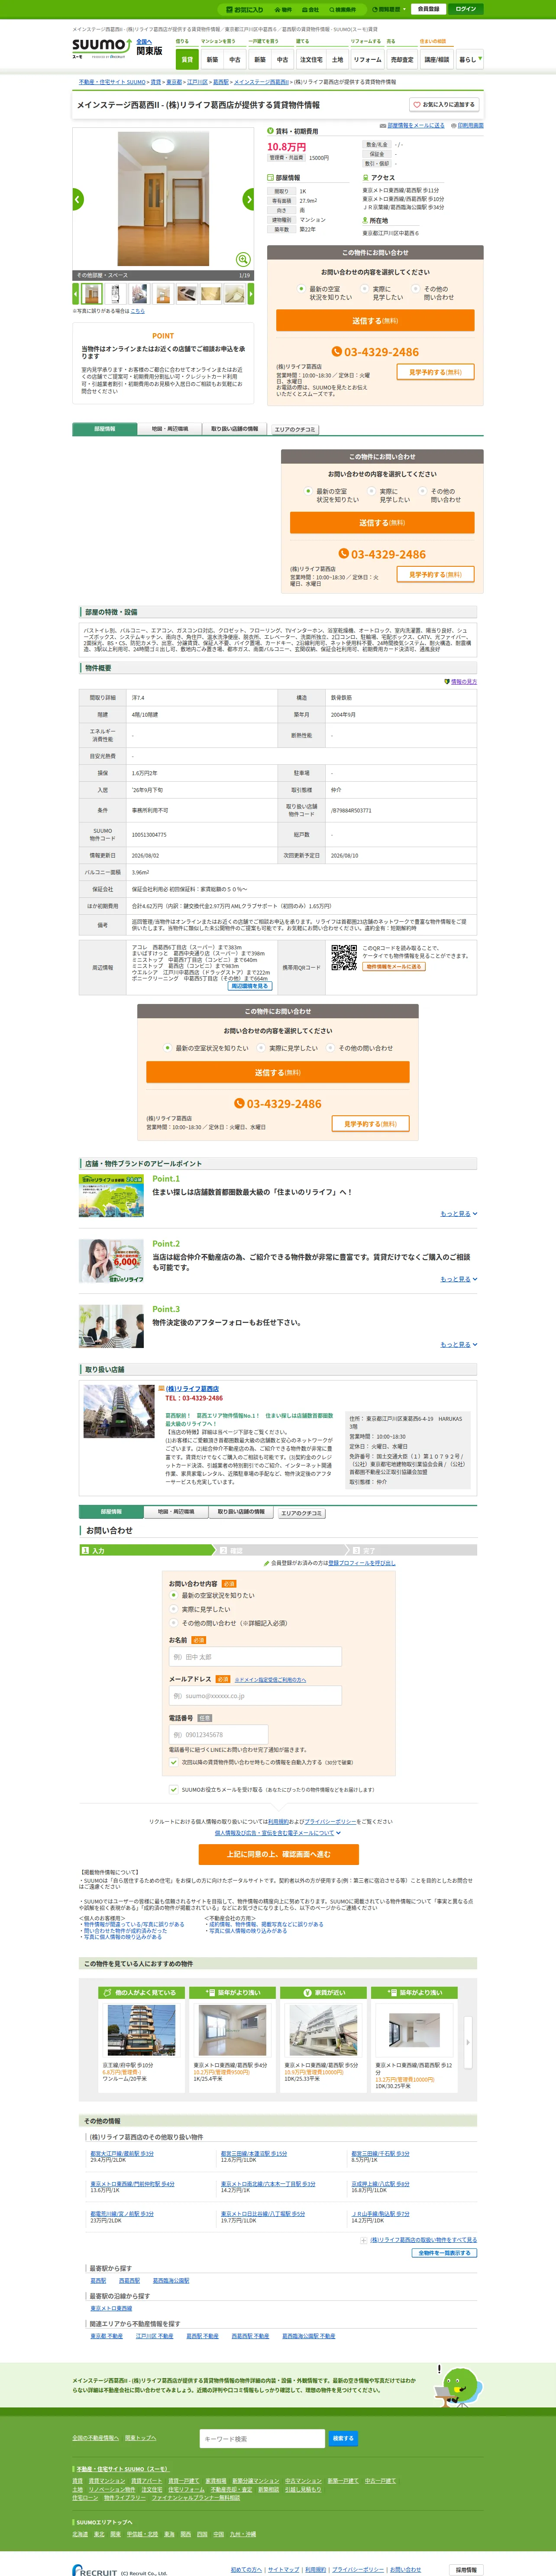
Task: Show the previous photo with the green left arrow
Action: (x=78, y=199)
